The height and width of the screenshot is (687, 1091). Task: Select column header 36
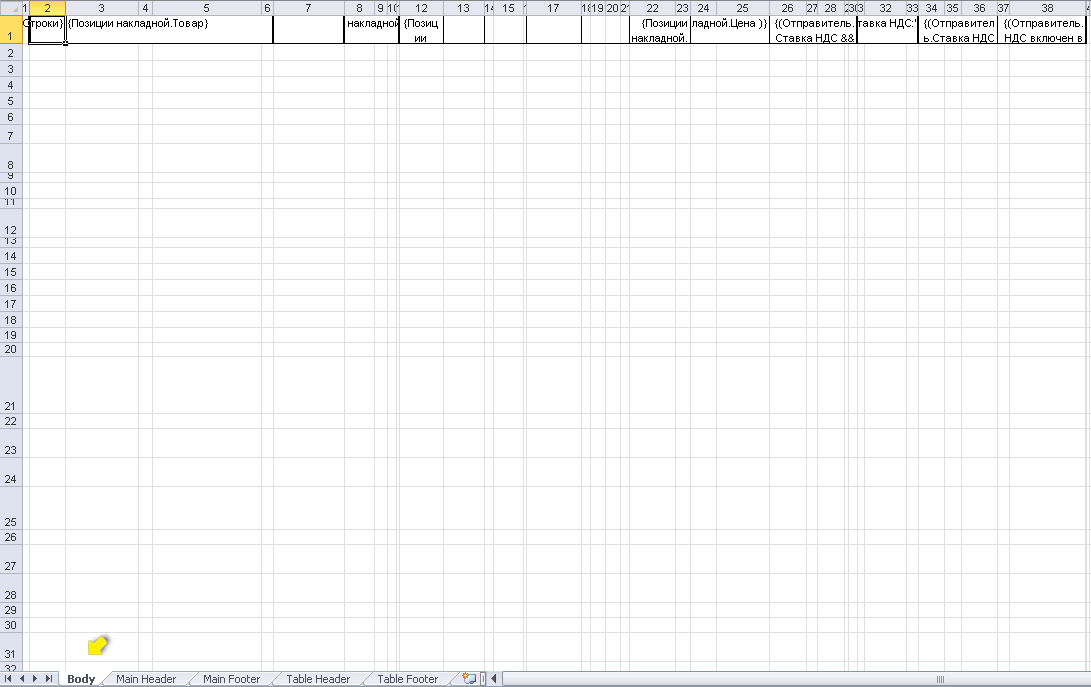click(x=979, y=8)
